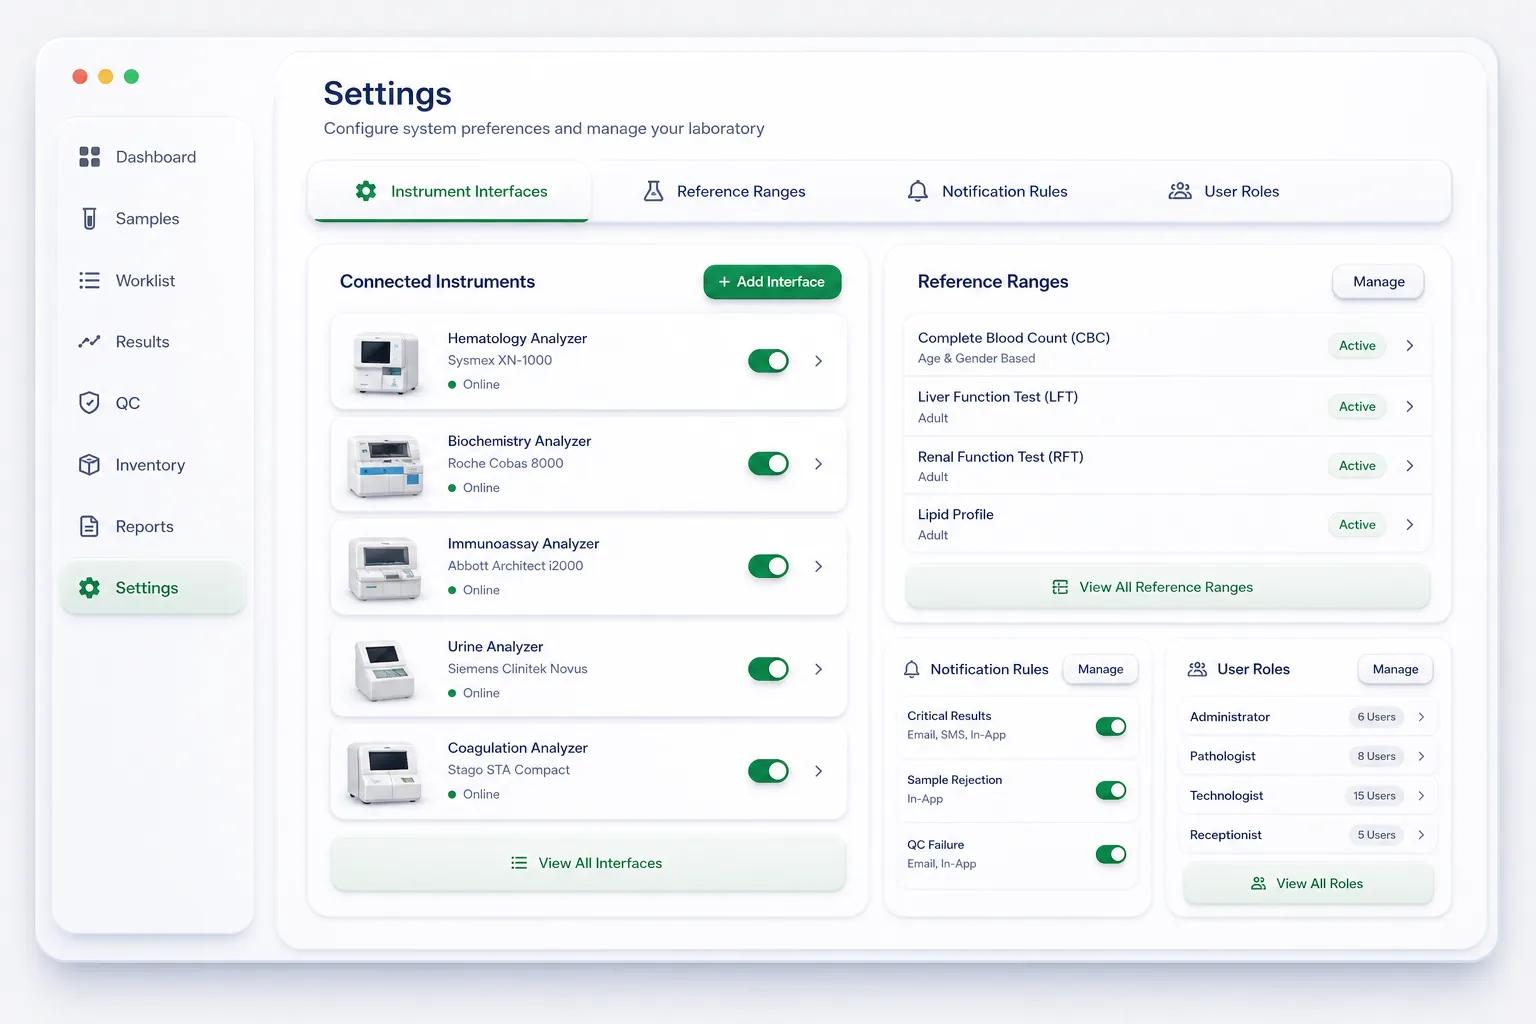Switch off the Urine Analyzer toggle
Image resolution: width=1536 pixels, height=1024 pixels.
click(768, 669)
